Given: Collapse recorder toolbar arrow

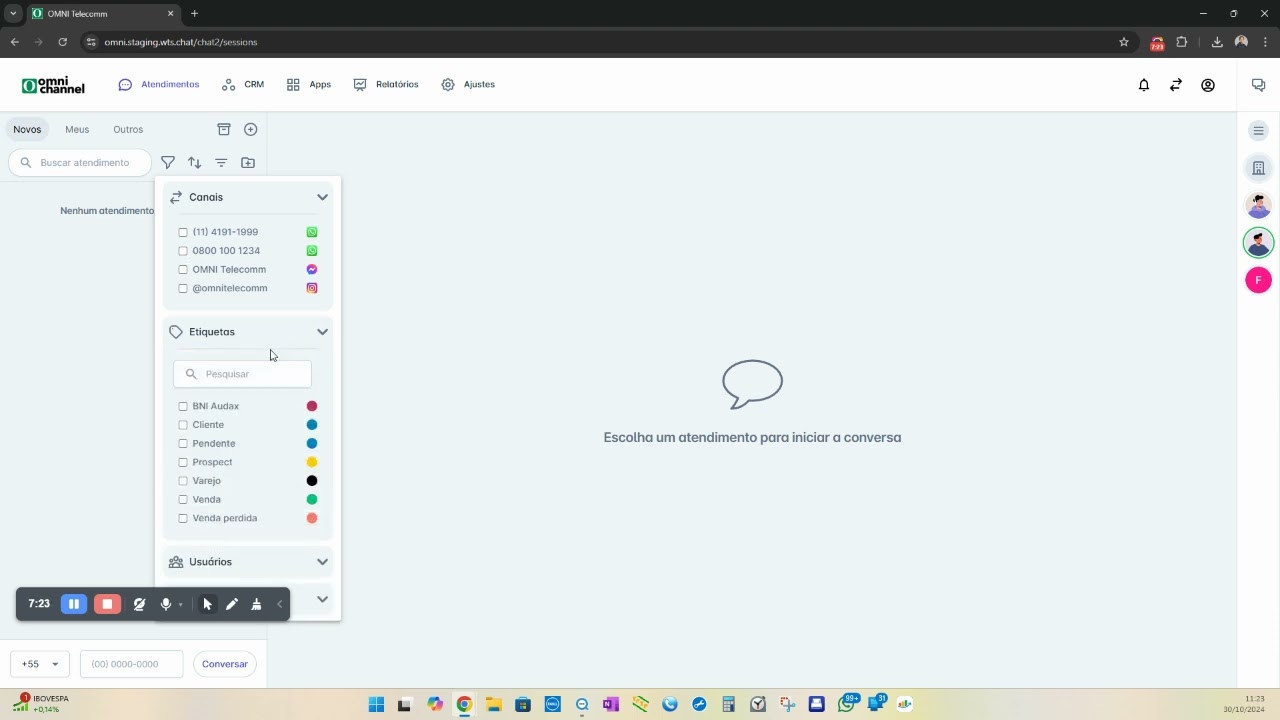Looking at the screenshot, I should point(280,604).
